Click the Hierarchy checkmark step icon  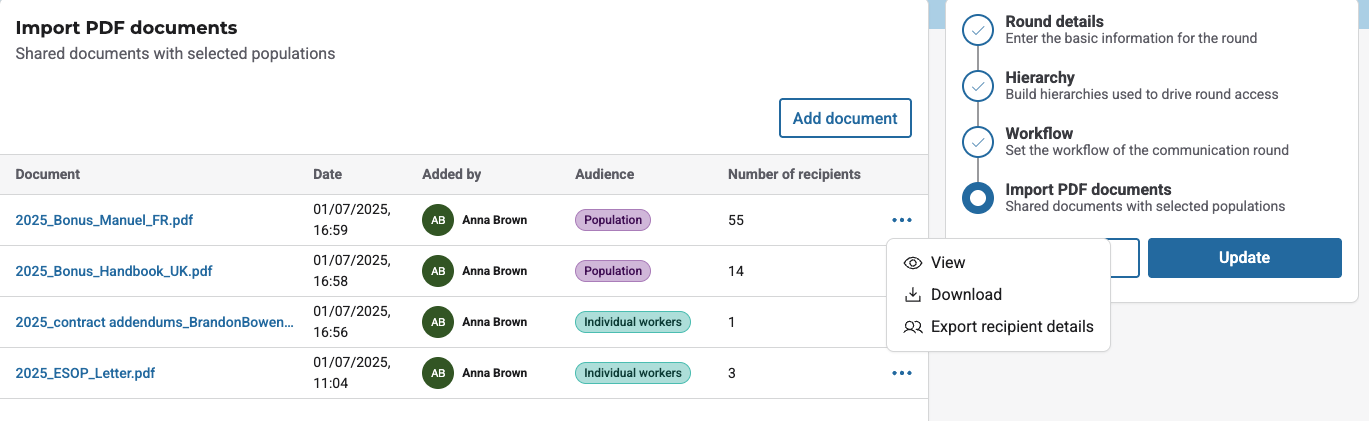(977, 86)
